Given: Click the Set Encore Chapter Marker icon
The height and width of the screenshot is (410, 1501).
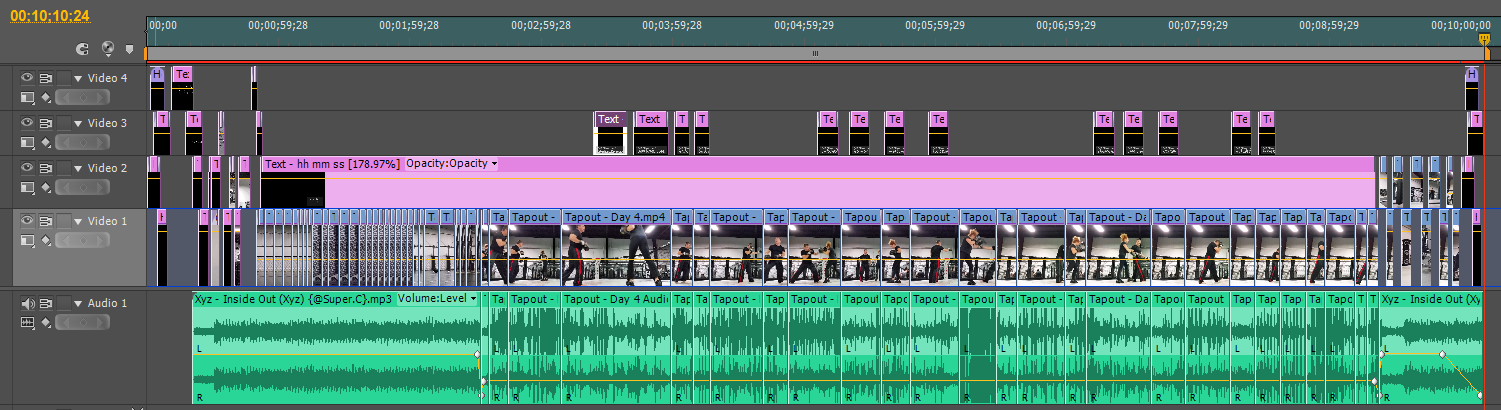Looking at the screenshot, I should point(108,48).
